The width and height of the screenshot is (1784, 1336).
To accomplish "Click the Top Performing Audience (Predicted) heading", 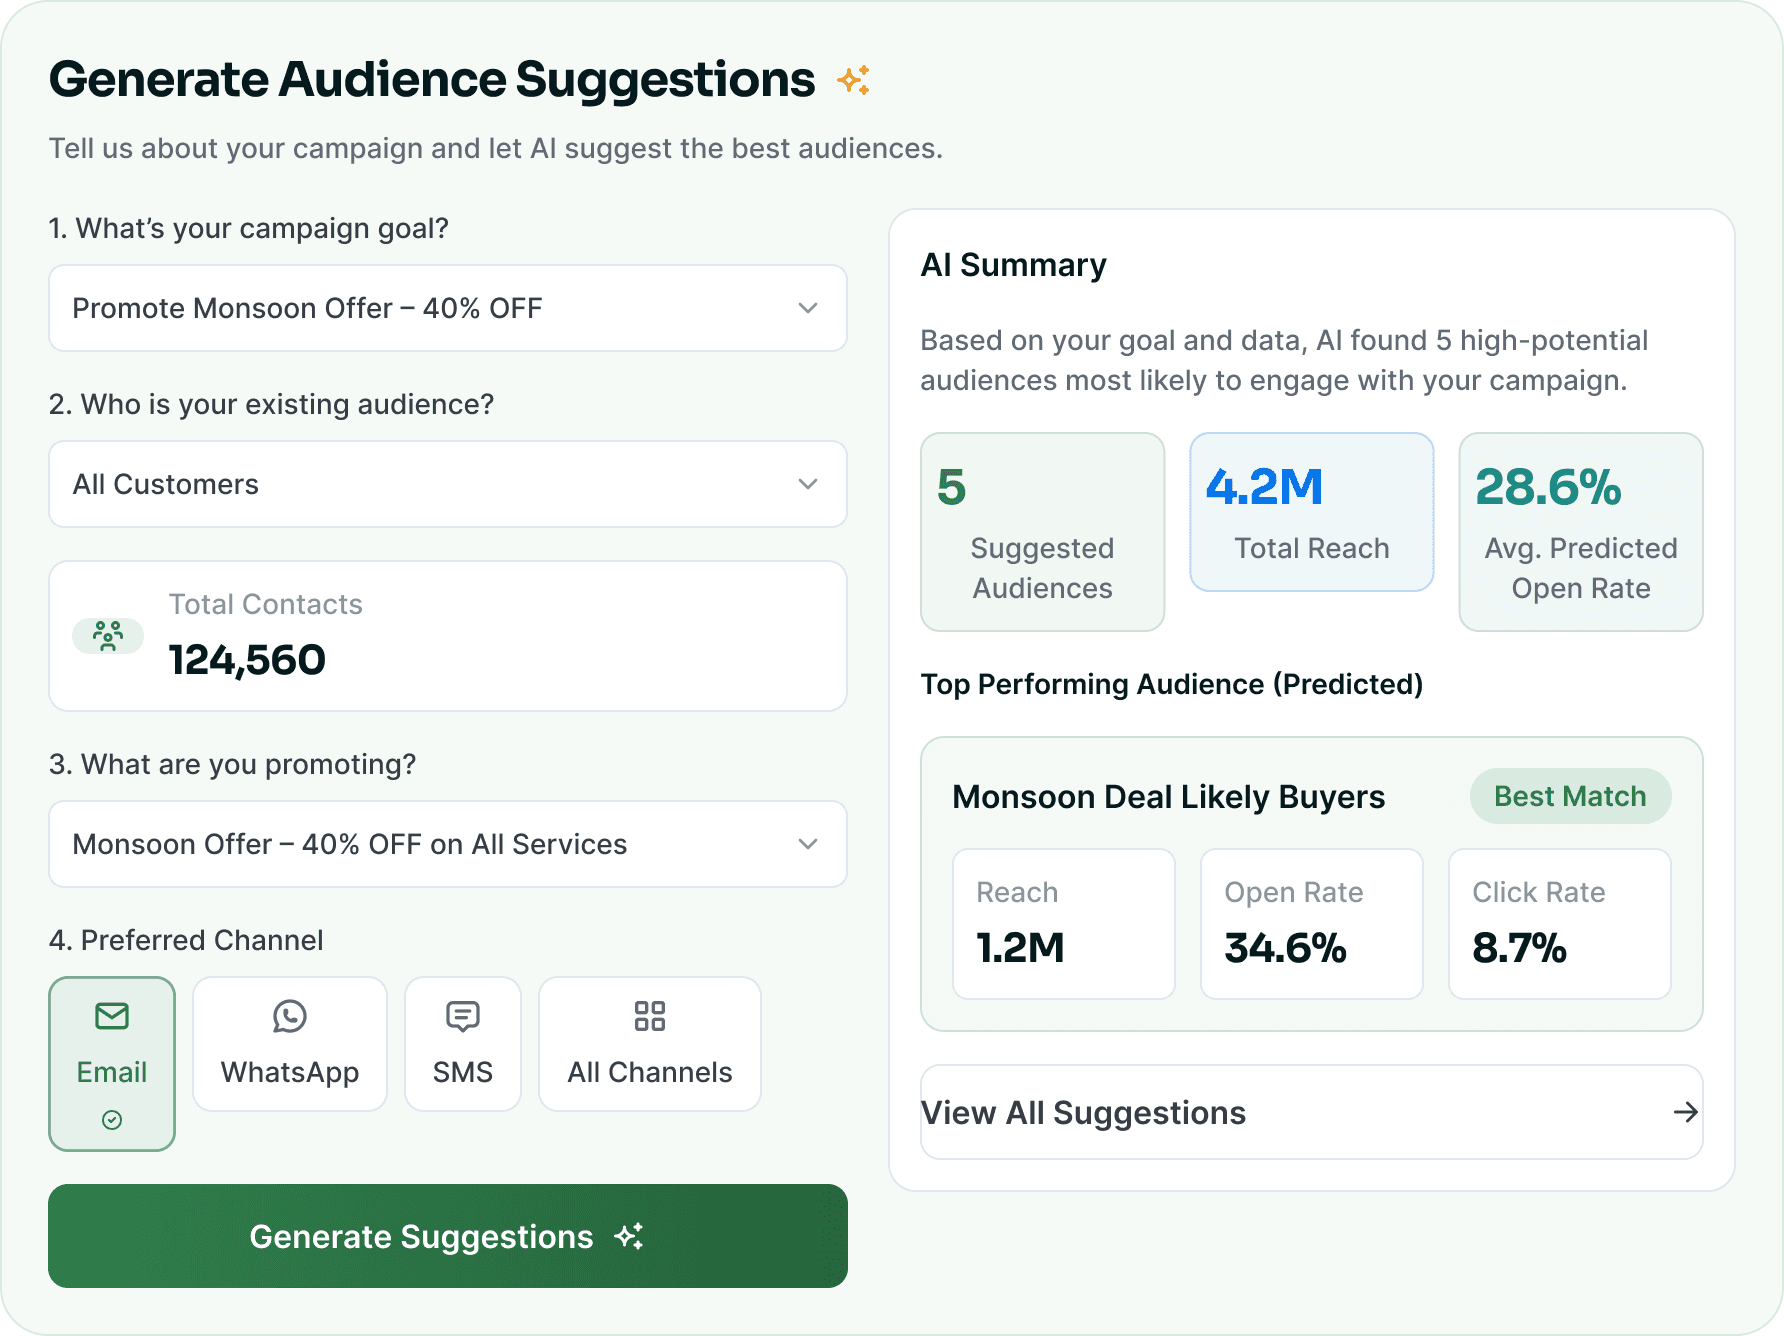I will tap(1171, 684).
